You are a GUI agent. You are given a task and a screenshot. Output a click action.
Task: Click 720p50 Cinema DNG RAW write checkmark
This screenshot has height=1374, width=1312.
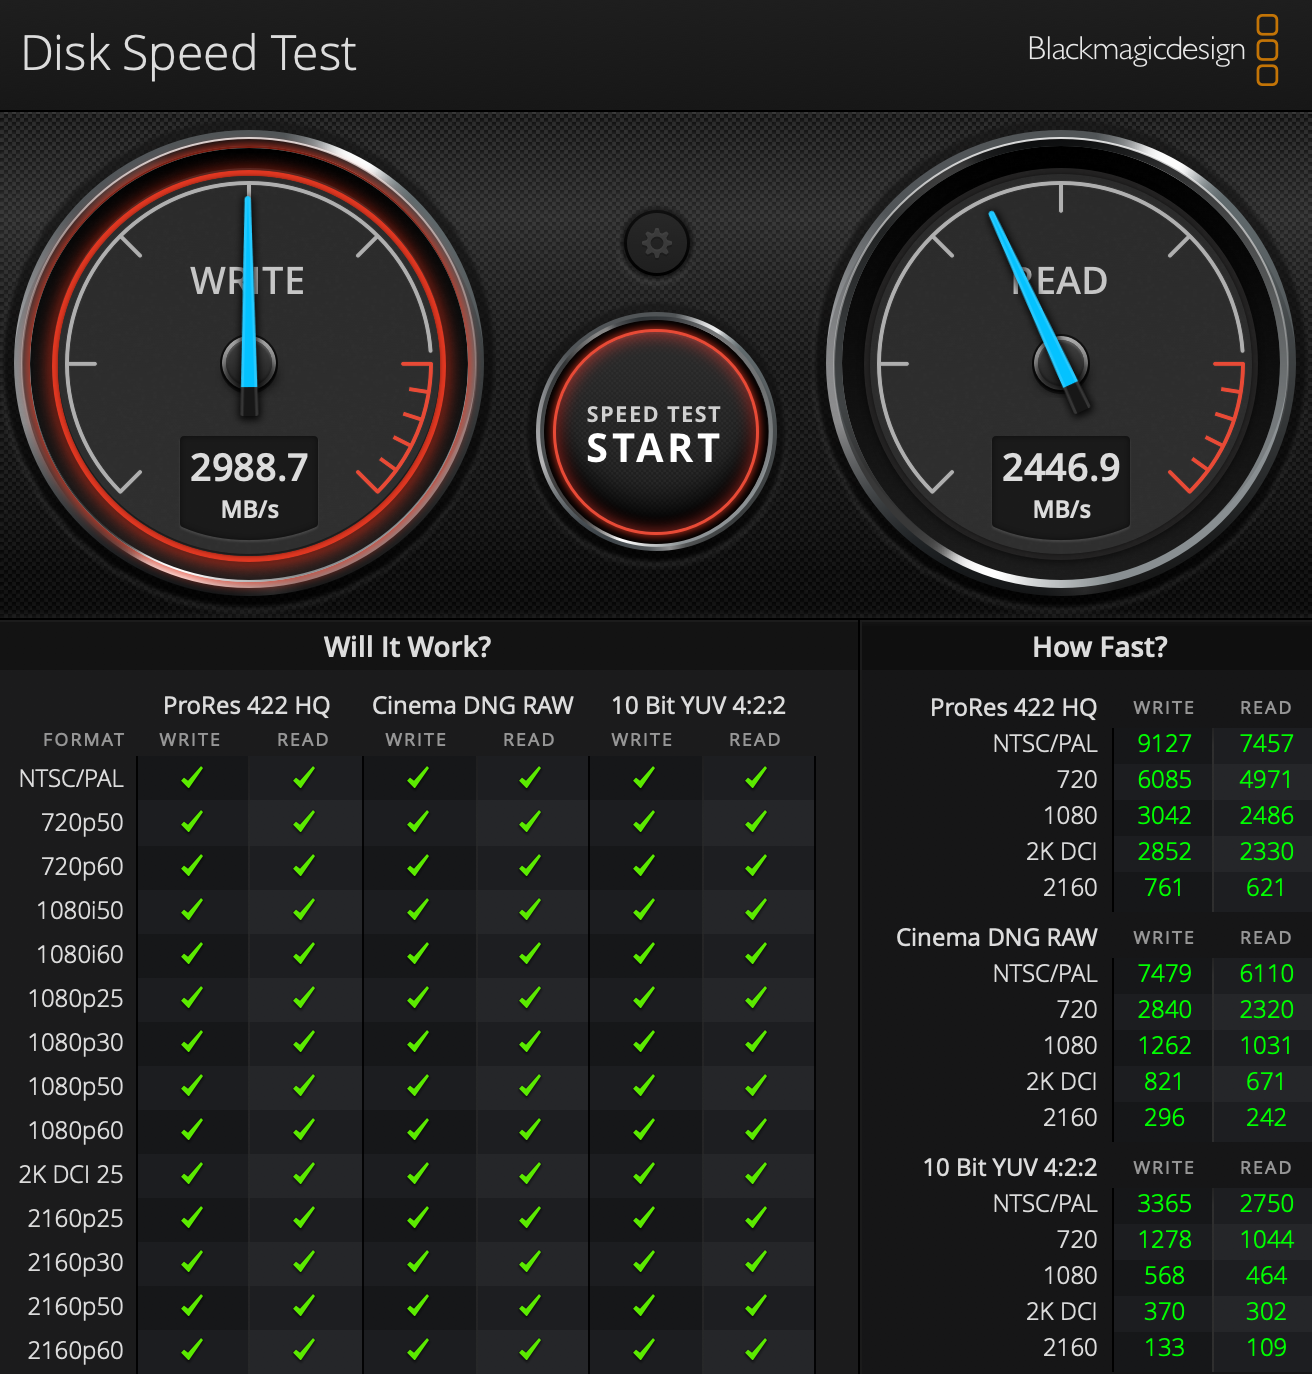[418, 821]
